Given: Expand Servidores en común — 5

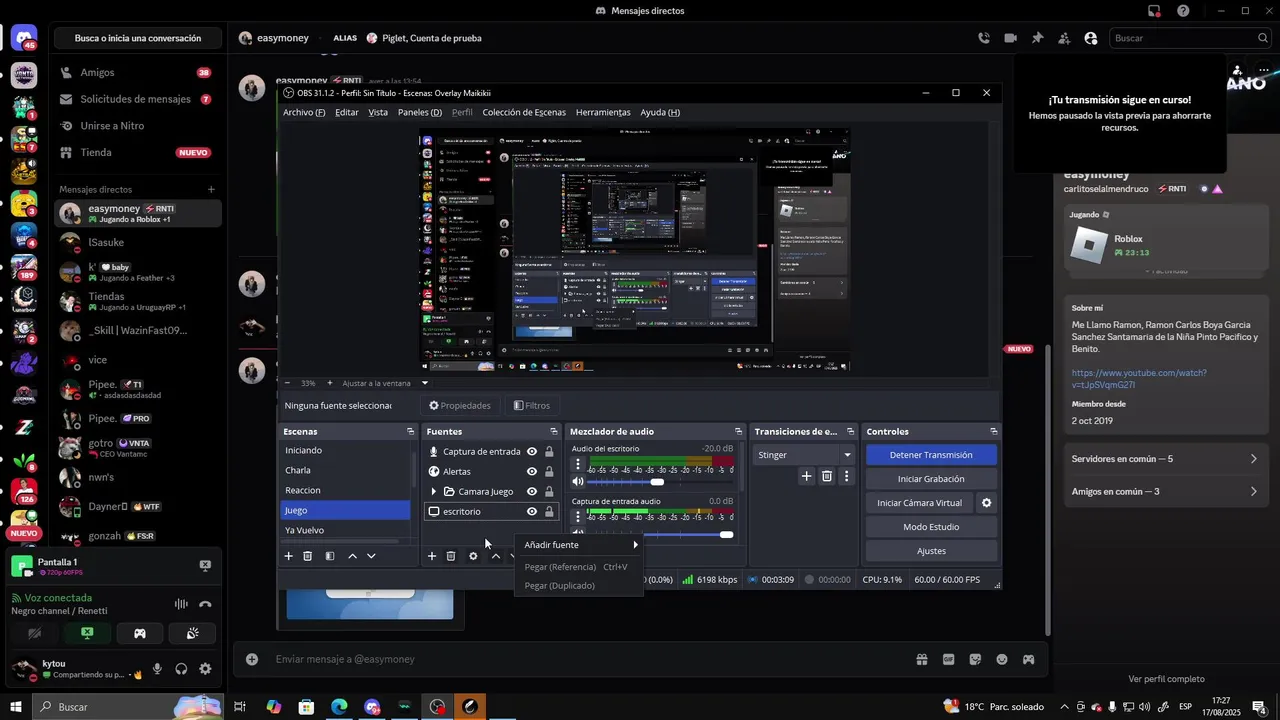Looking at the screenshot, I should [1164, 459].
